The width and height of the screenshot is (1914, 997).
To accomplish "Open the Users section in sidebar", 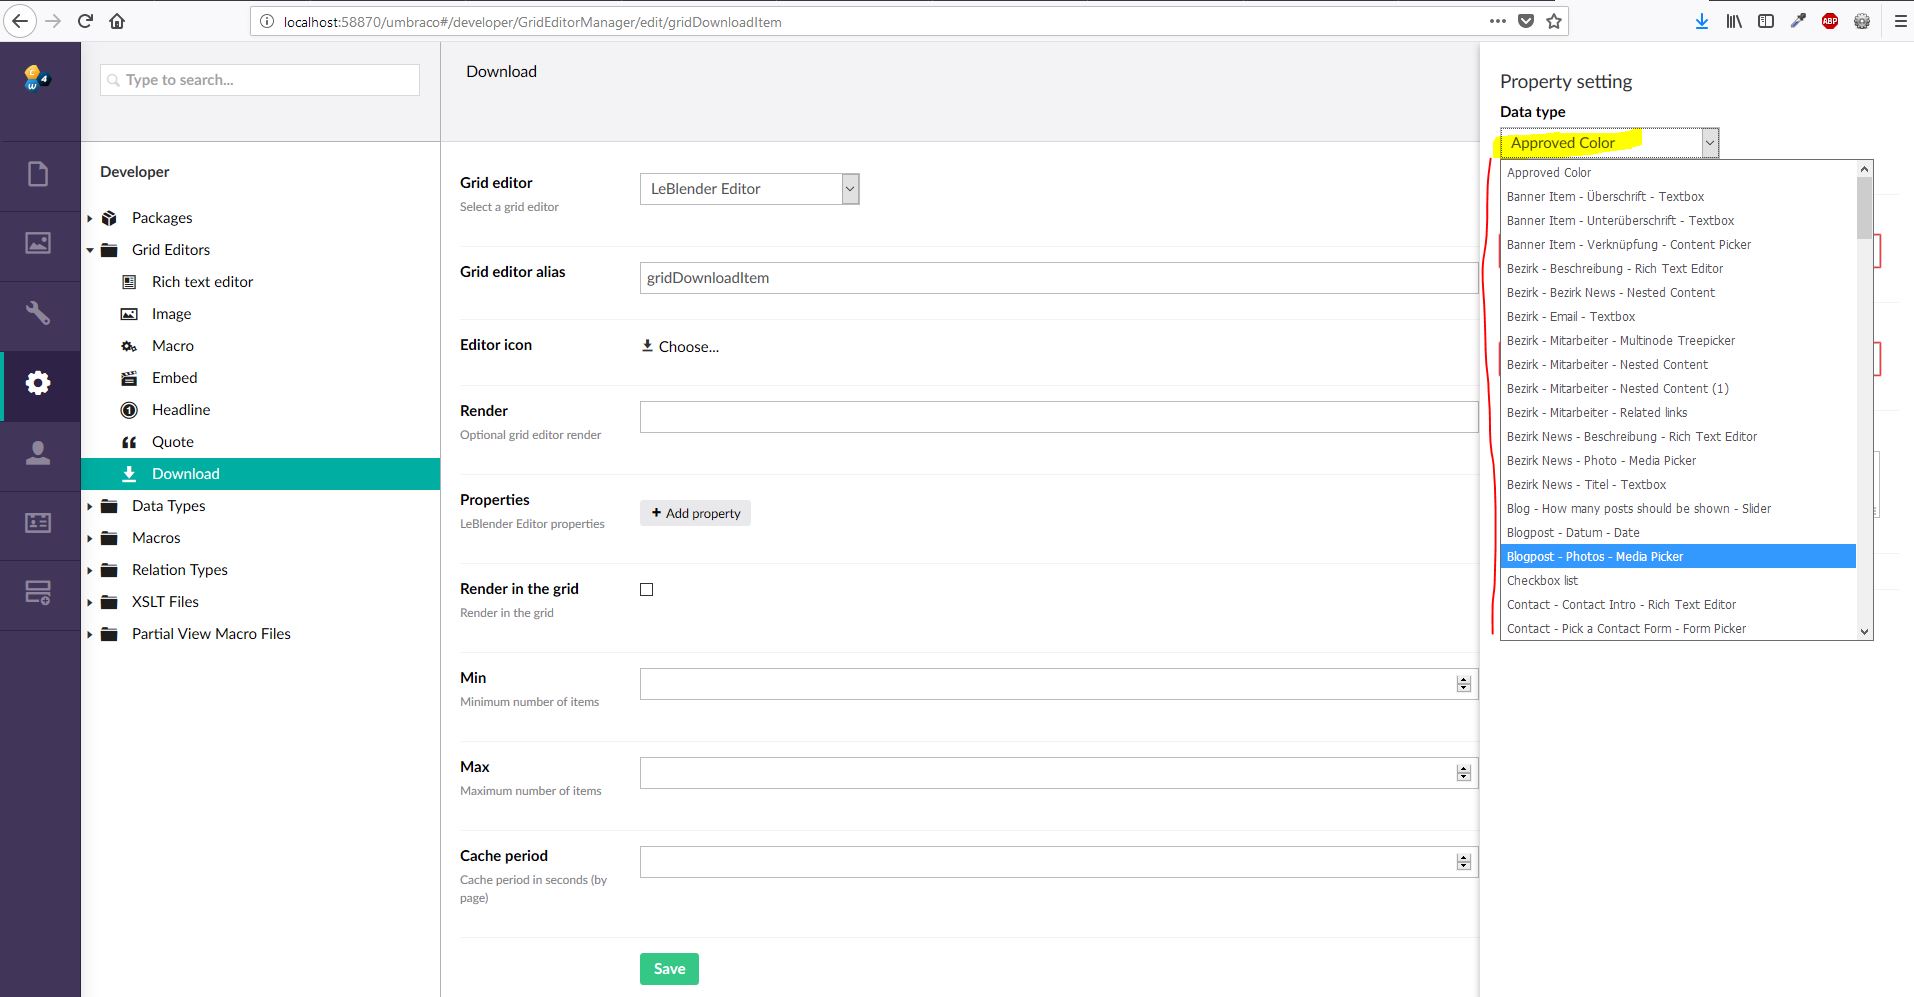I will click(38, 453).
